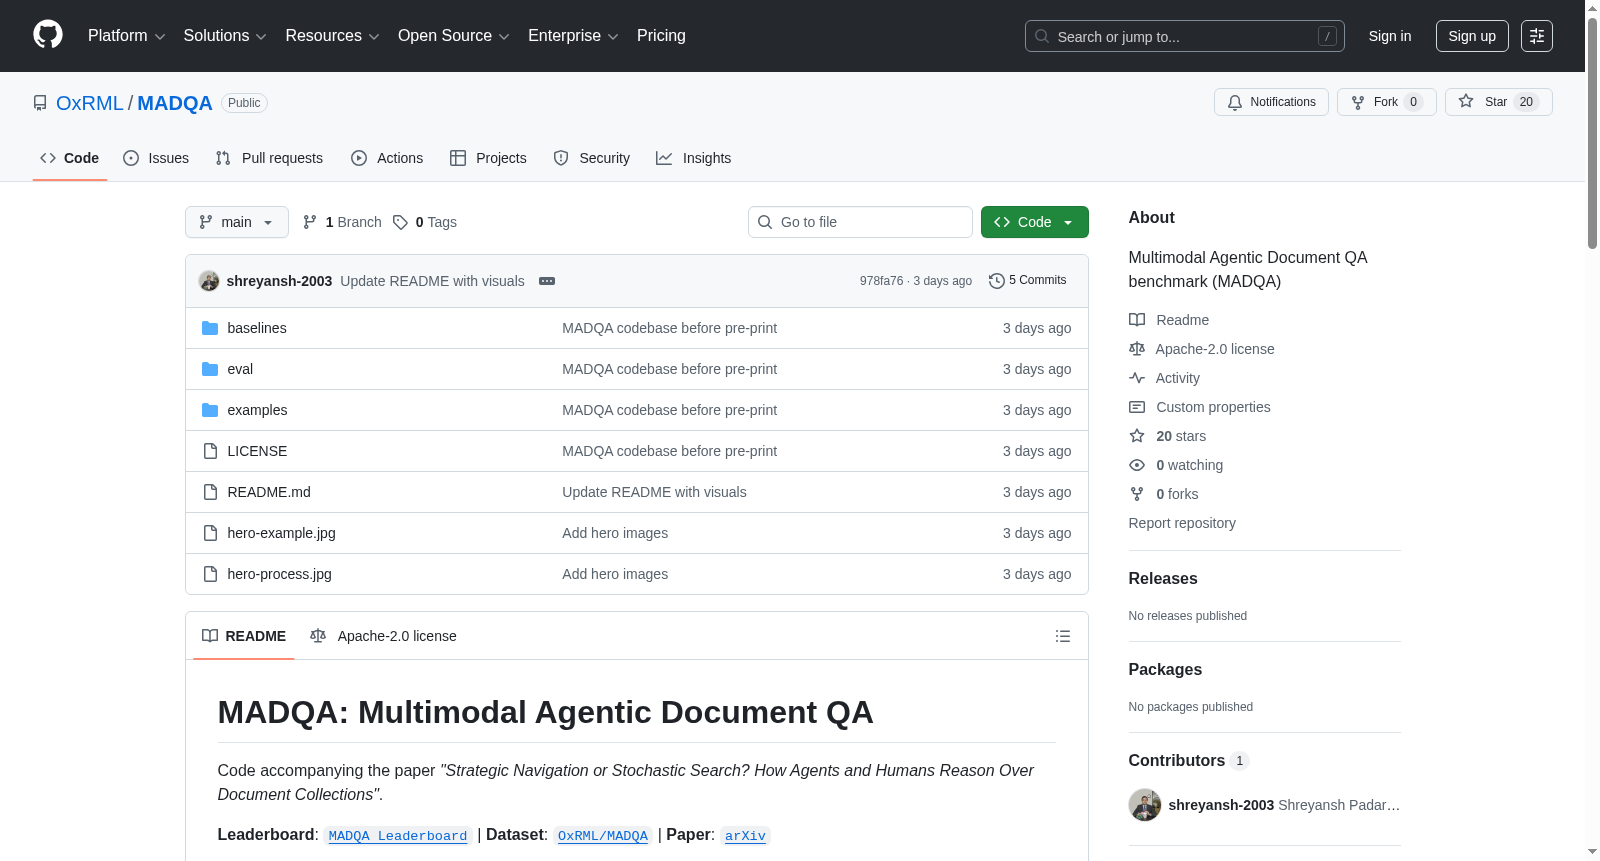The width and height of the screenshot is (1600, 861).
Task: Open the main branch selector dropdown
Action: tap(237, 222)
